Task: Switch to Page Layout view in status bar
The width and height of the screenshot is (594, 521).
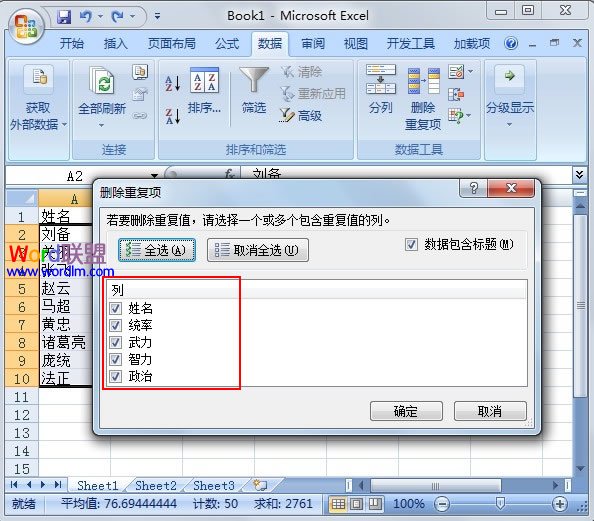Action: coord(356,504)
